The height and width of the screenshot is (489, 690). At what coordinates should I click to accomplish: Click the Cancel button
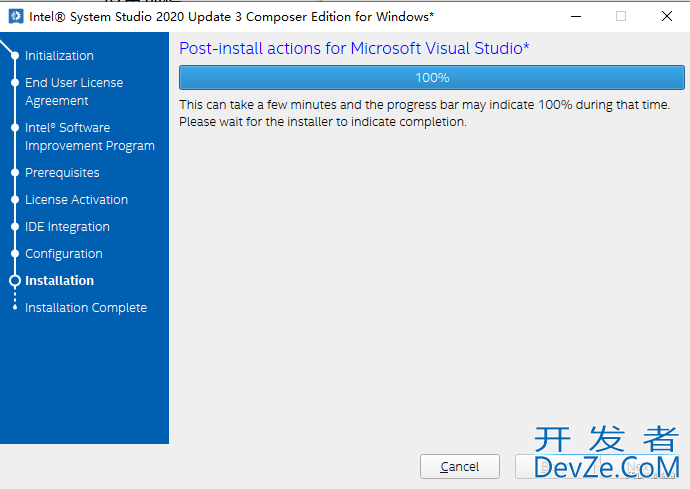pos(459,466)
